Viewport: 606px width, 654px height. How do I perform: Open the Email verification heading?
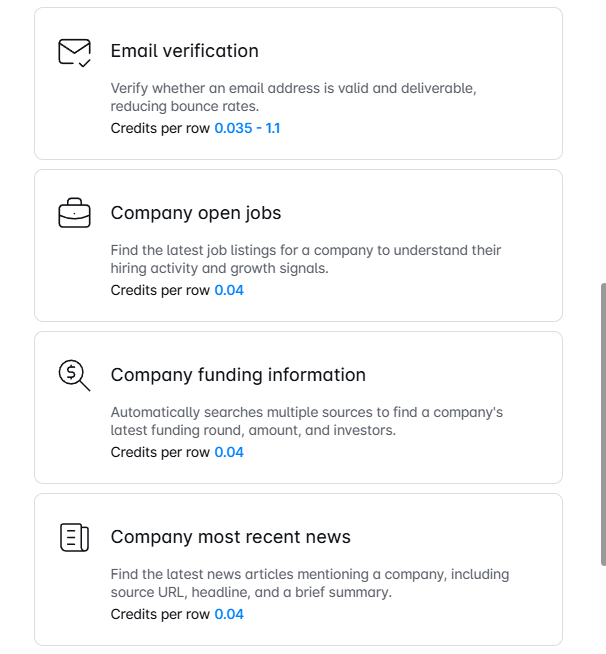[x=184, y=51]
